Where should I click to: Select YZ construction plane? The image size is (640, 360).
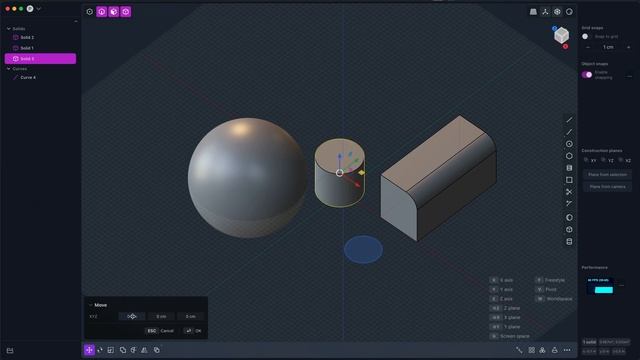coord(607,160)
